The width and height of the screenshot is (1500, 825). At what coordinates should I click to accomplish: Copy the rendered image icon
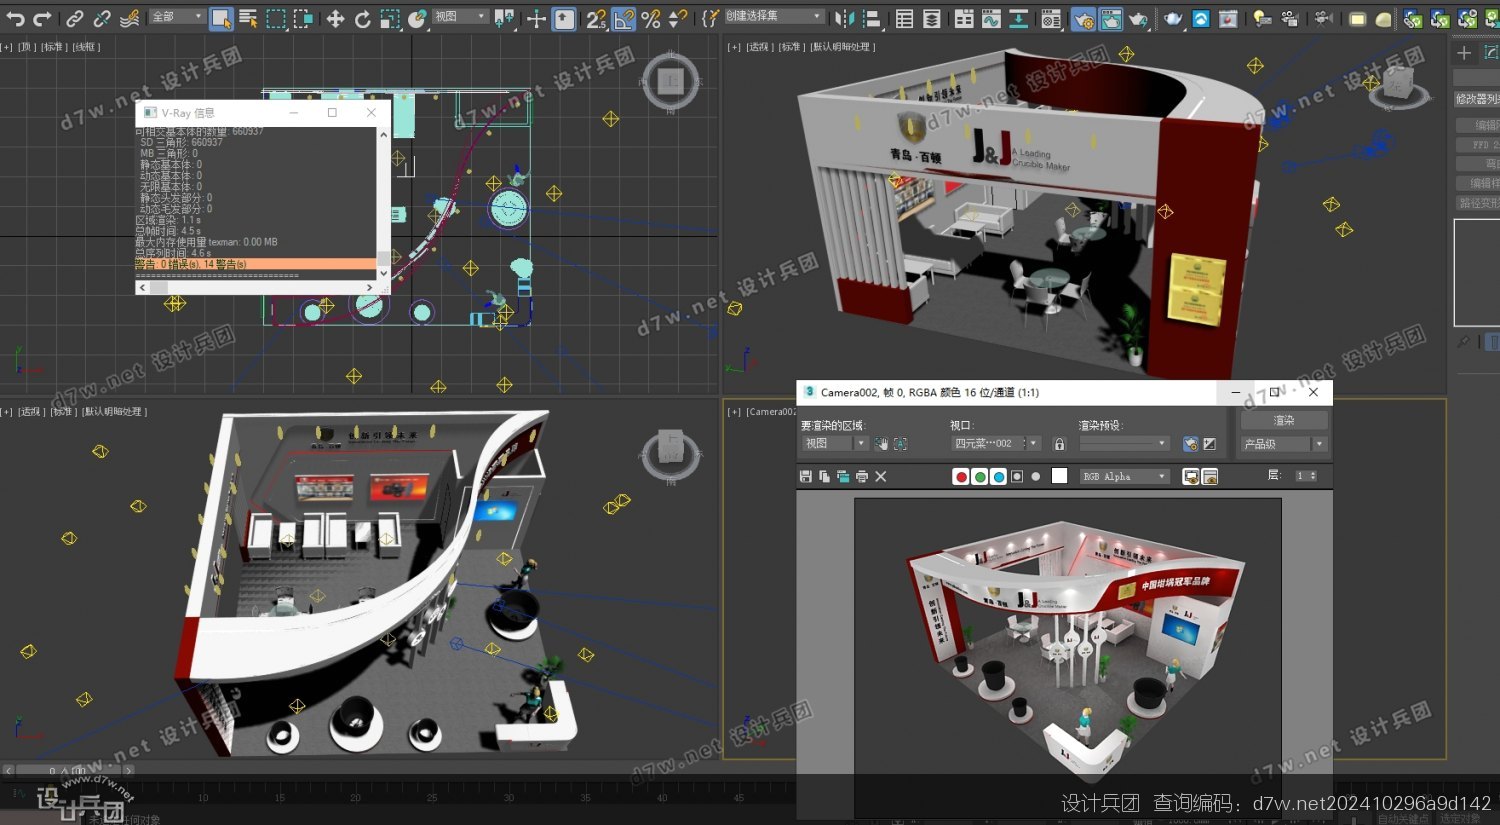click(x=824, y=476)
